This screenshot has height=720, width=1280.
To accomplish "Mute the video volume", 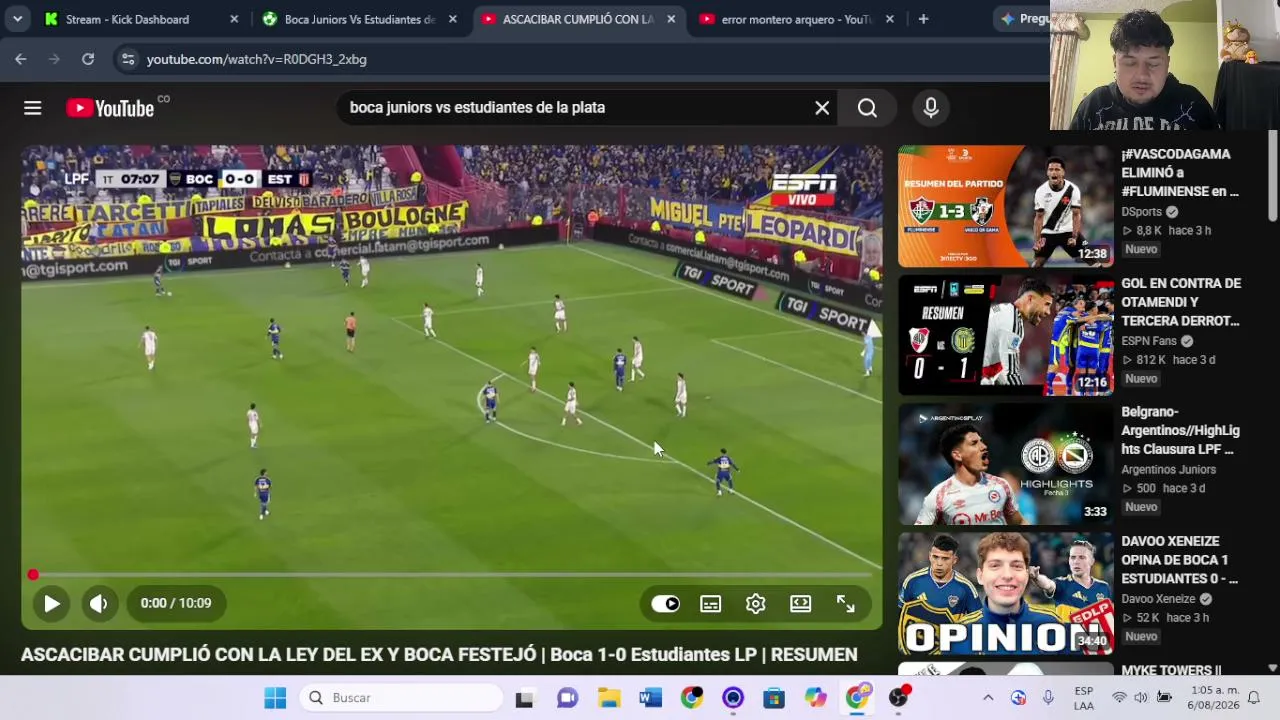I will (x=99, y=603).
